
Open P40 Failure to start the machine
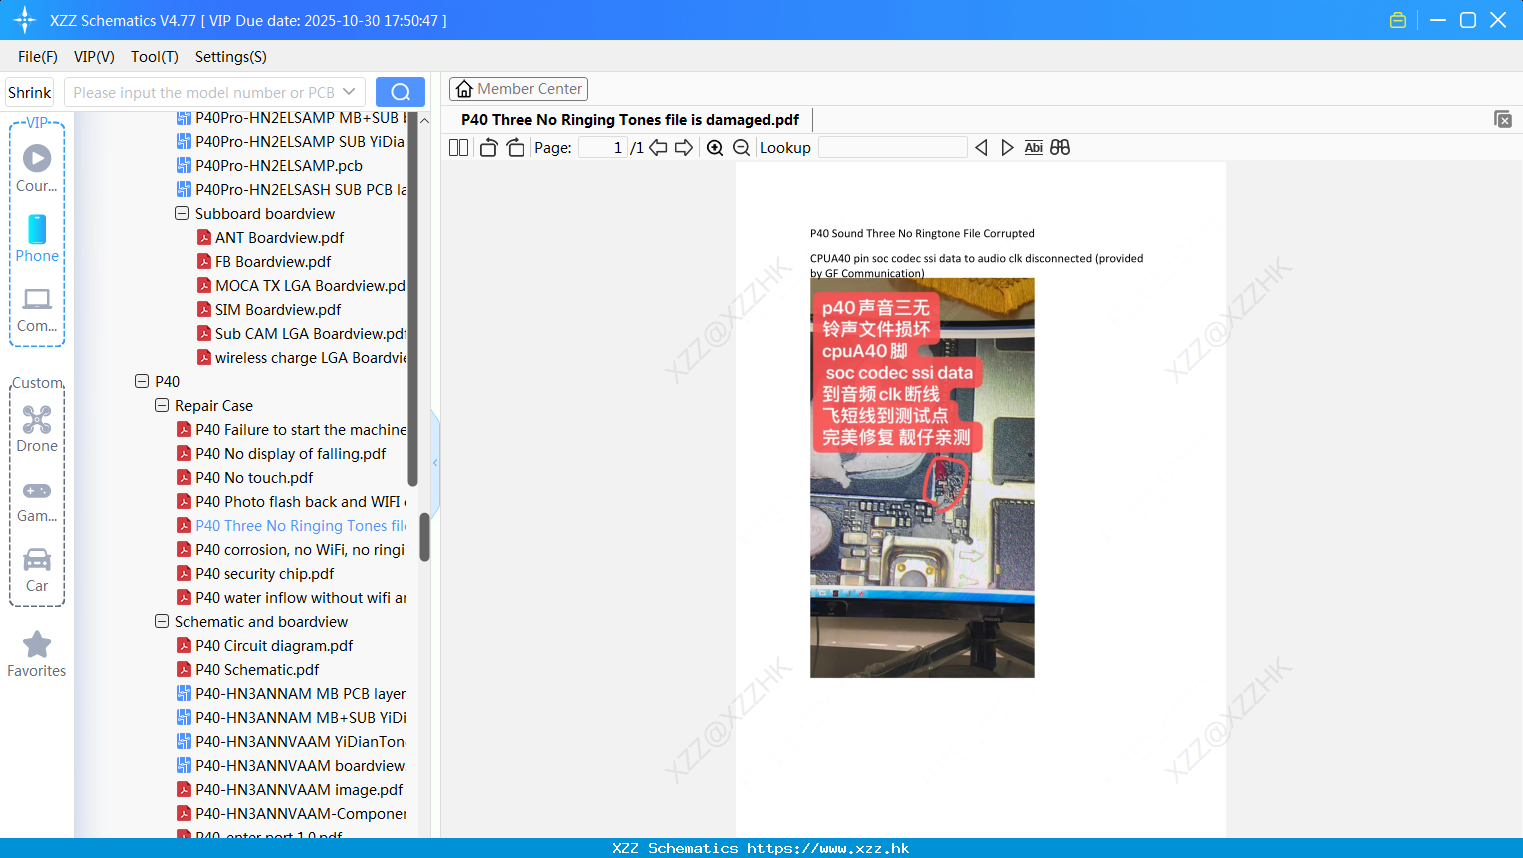pyautogui.click(x=300, y=429)
